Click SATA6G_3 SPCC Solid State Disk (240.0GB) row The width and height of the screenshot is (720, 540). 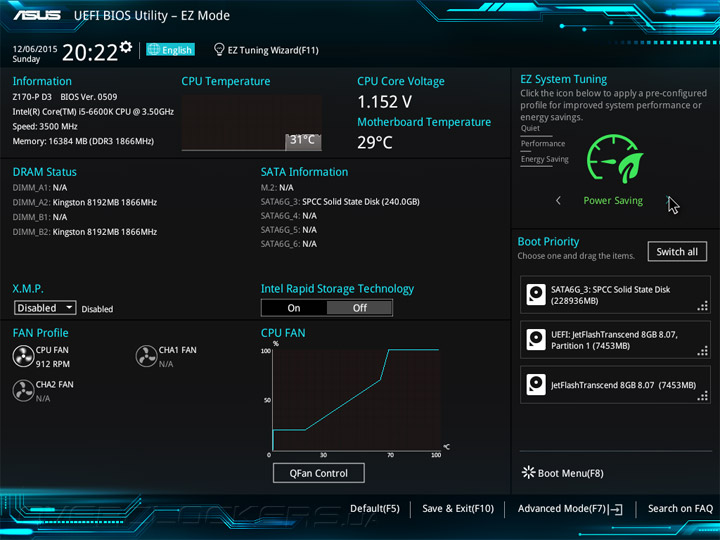click(340, 202)
